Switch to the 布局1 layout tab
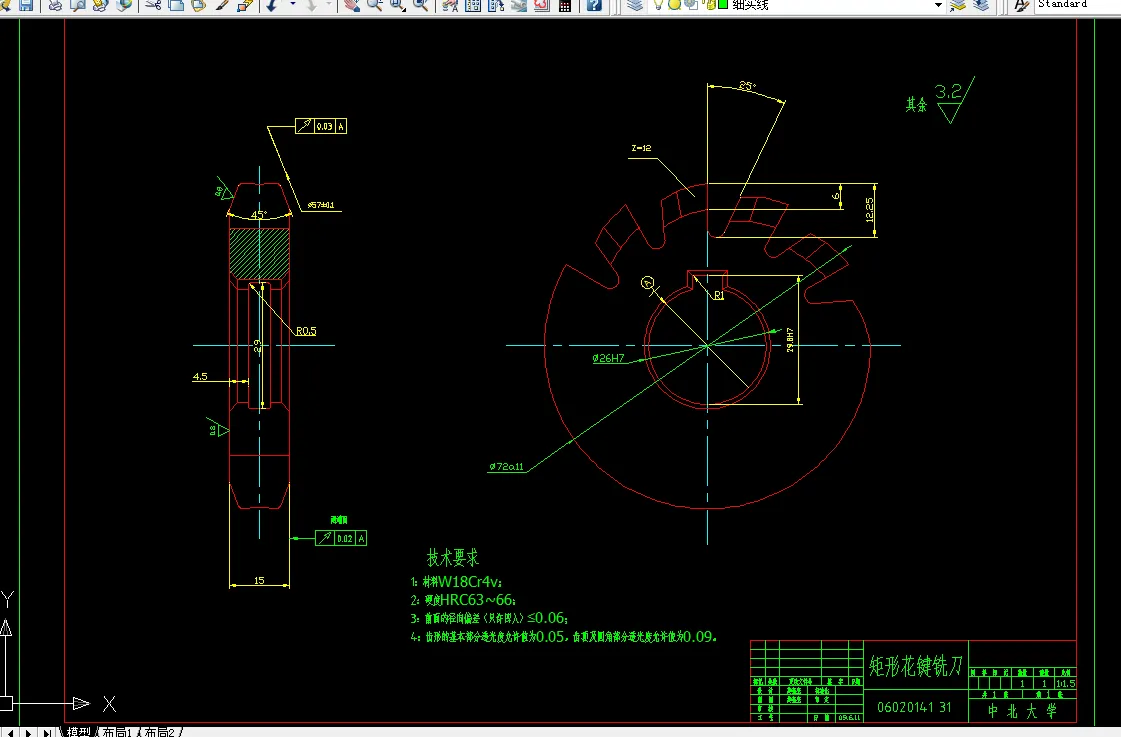The image size is (1121, 737). click(x=118, y=732)
